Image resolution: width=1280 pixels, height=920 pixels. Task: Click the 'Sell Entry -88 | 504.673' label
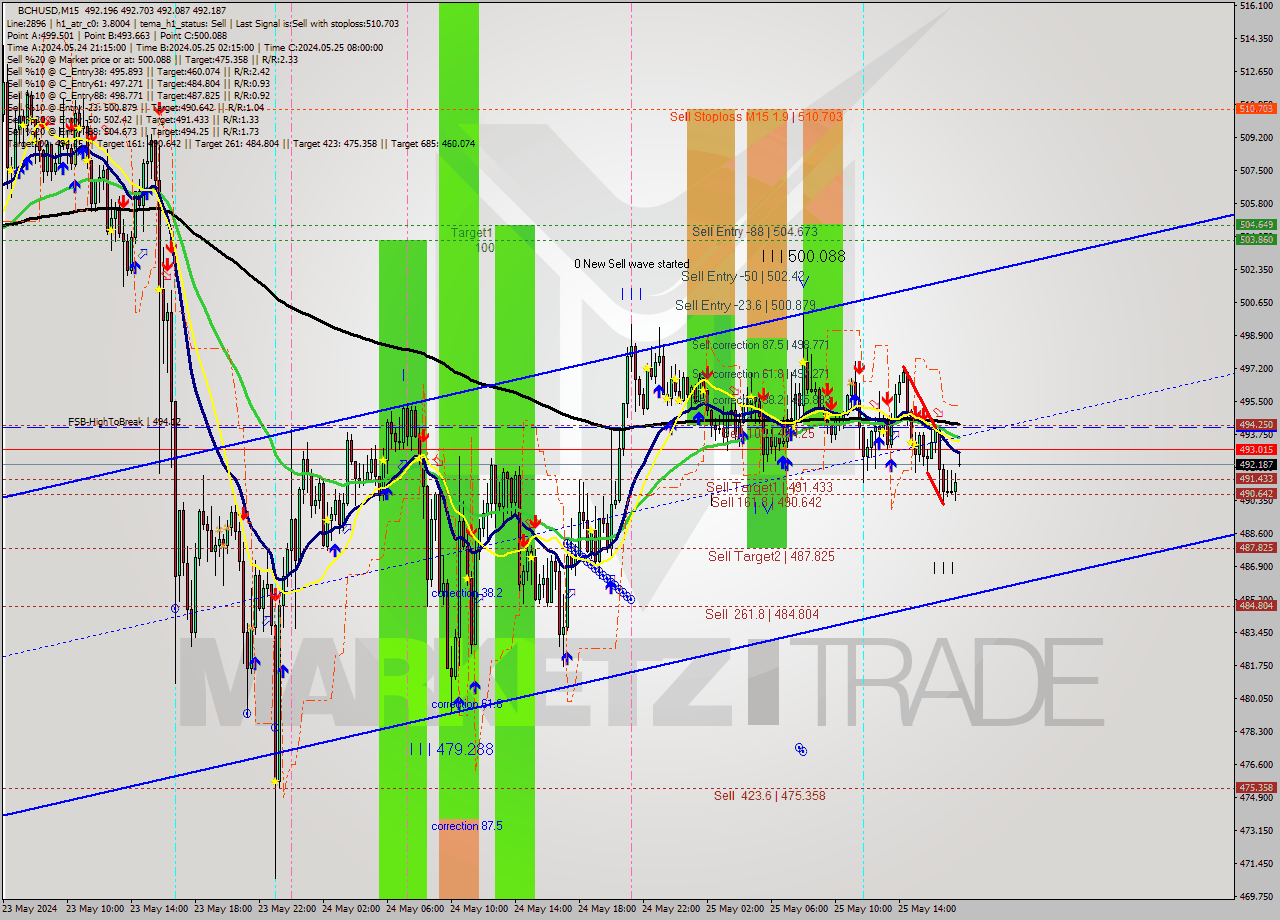[x=754, y=232]
